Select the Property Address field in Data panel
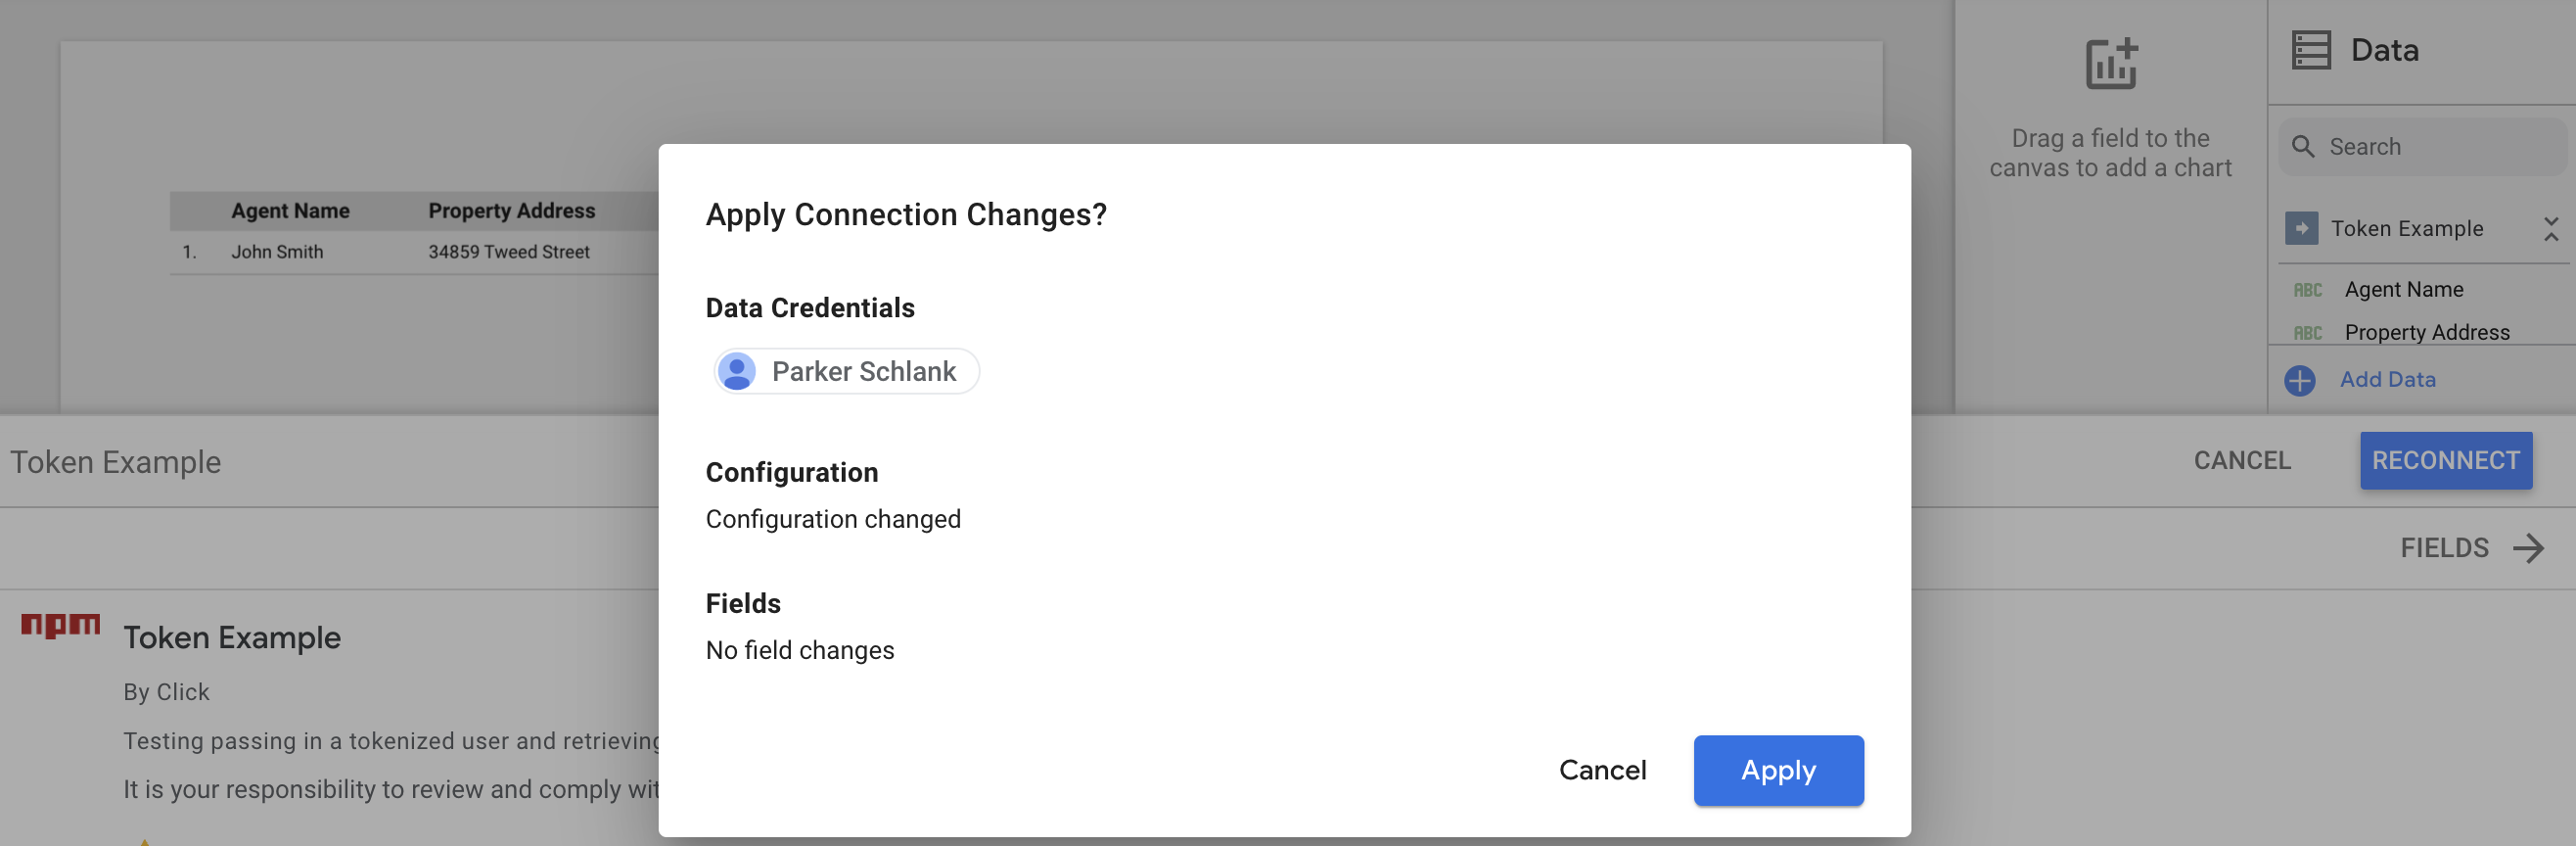 pos(2426,333)
